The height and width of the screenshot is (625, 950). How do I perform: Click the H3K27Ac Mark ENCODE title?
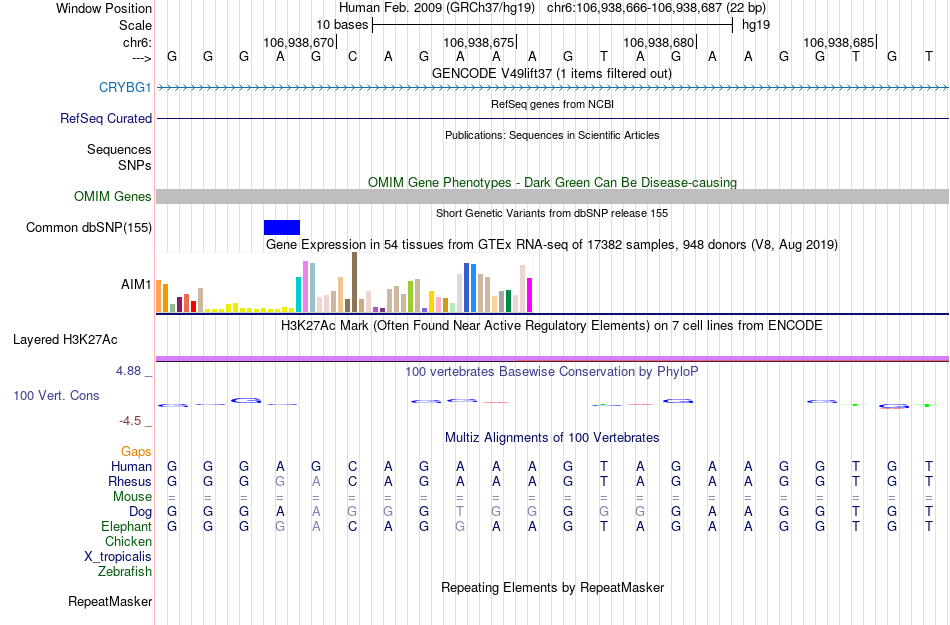[552, 326]
